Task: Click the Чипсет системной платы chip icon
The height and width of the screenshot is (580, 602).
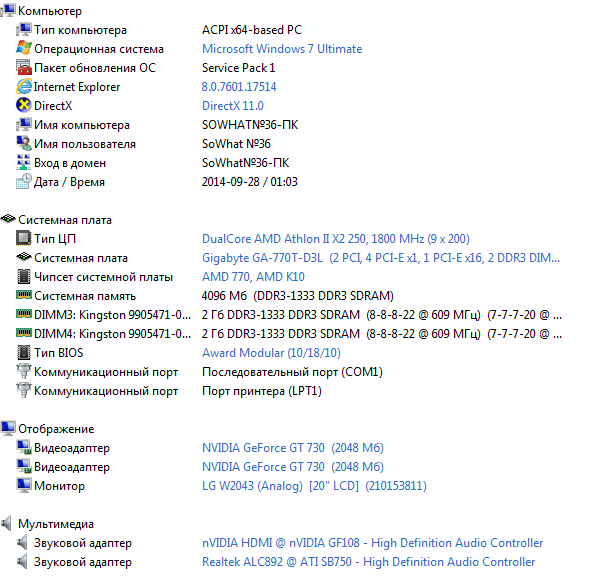Action: point(23,276)
